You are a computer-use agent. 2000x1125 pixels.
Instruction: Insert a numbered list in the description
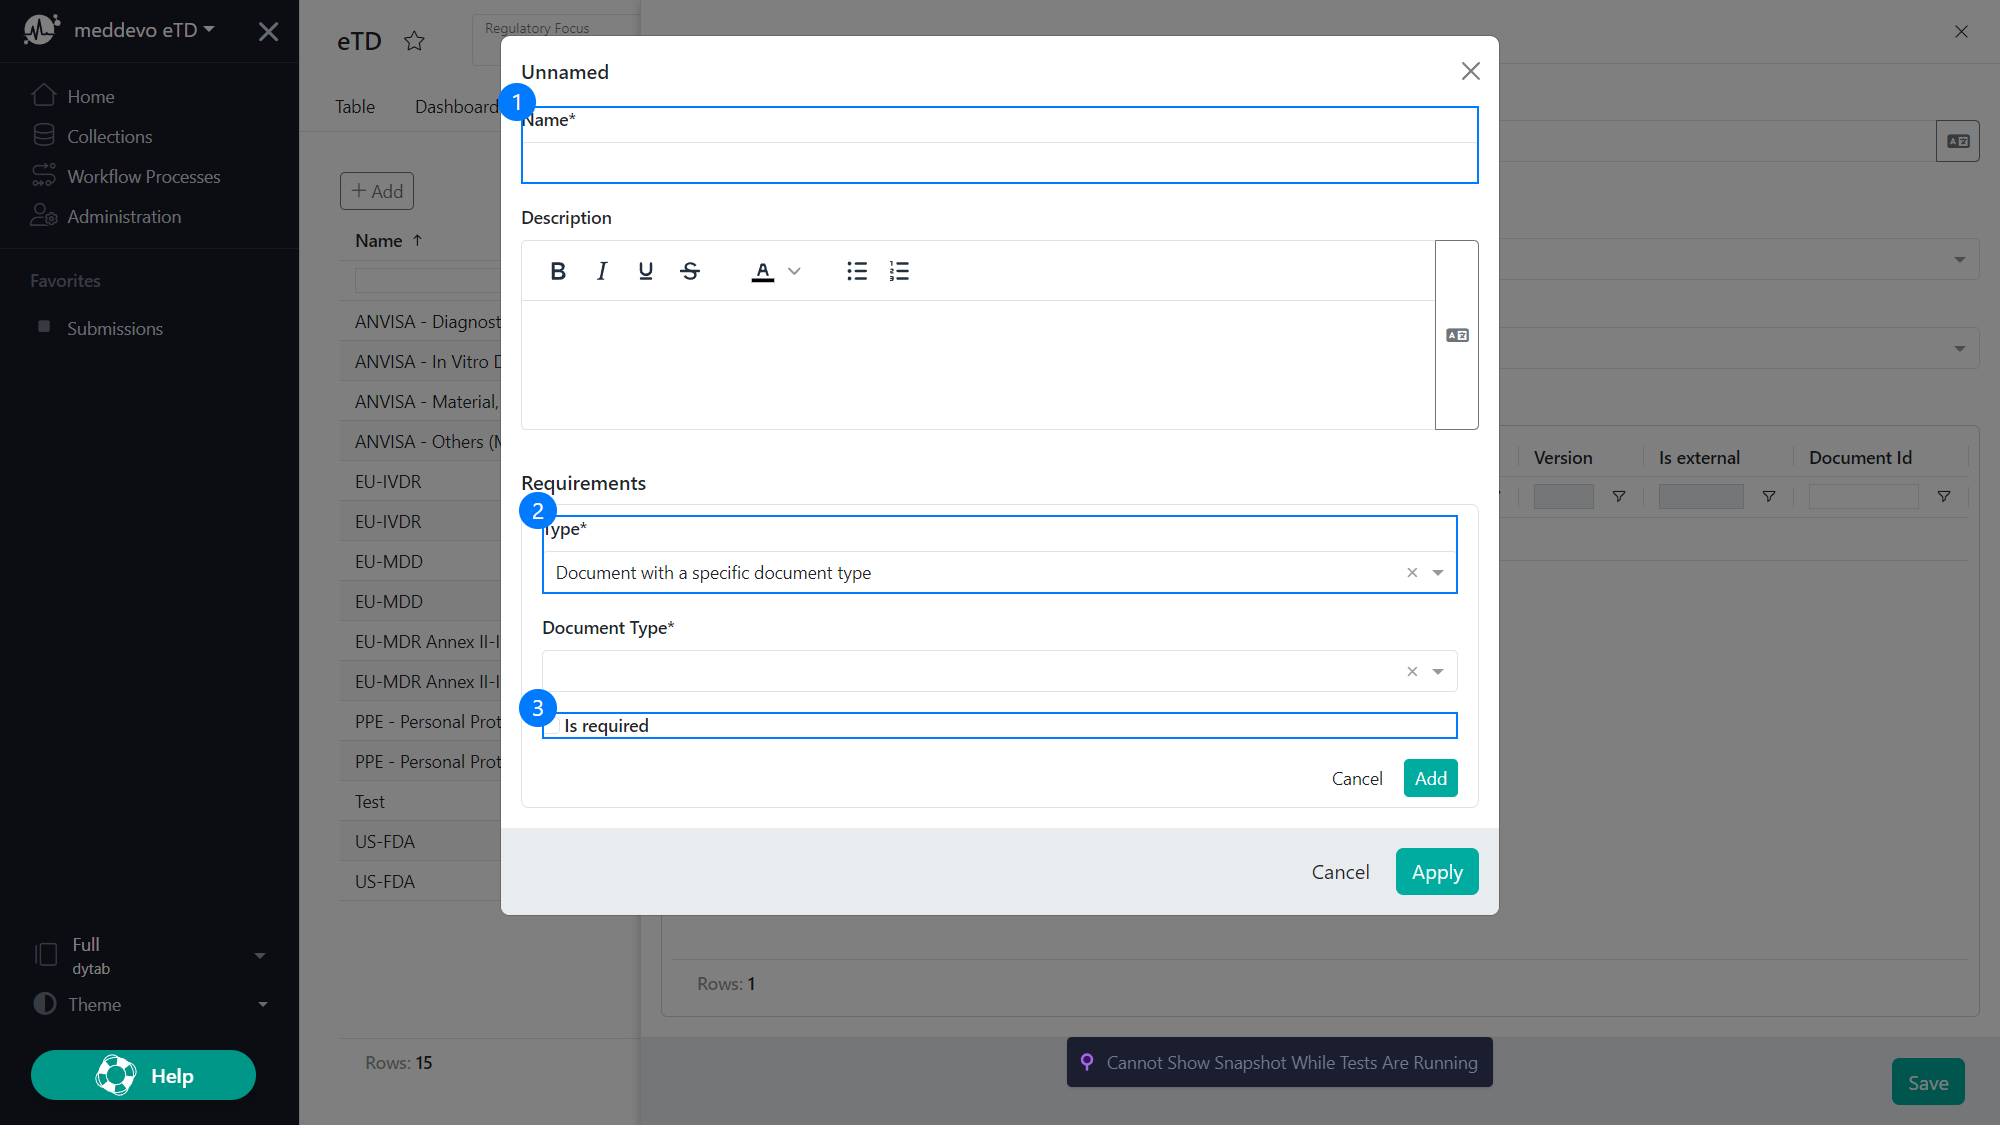pos(899,270)
